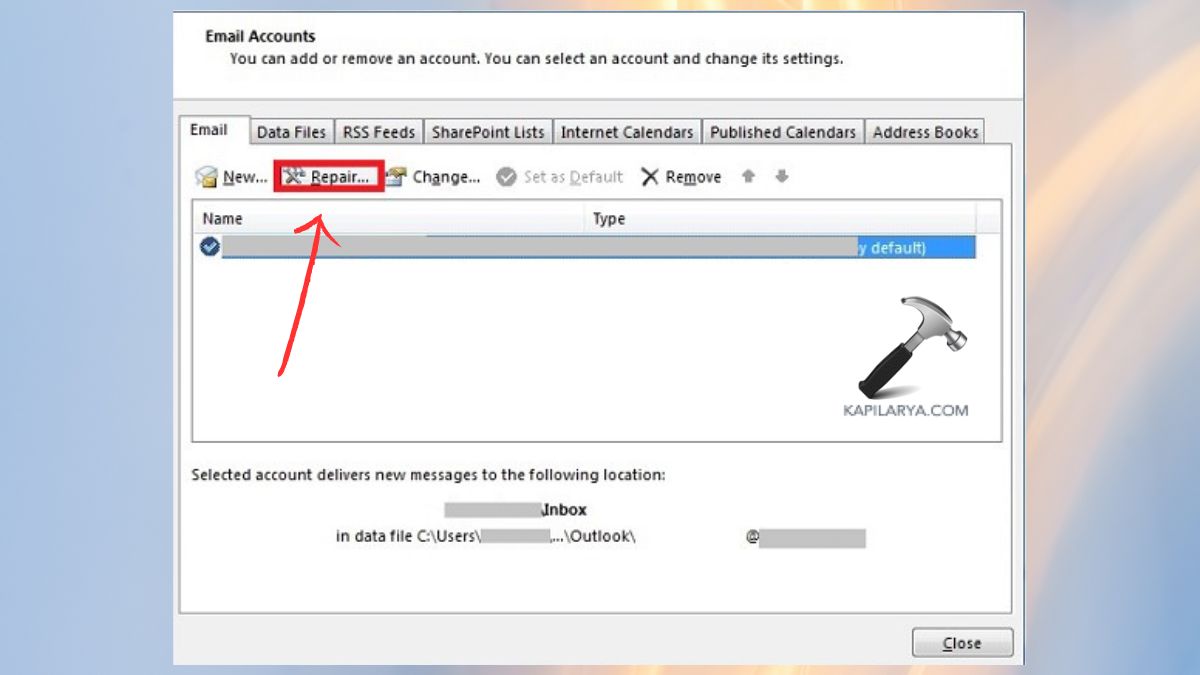Click the Type column header
The height and width of the screenshot is (675, 1200).
click(x=608, y=218)
